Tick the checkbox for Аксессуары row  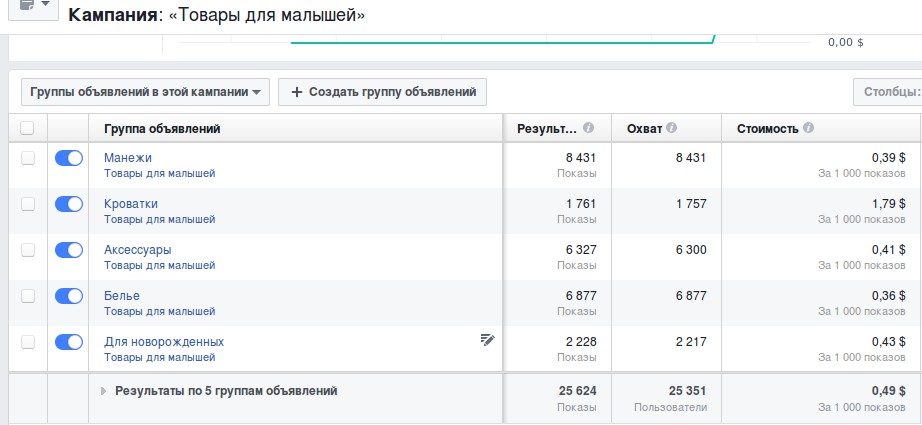[28, 250]
